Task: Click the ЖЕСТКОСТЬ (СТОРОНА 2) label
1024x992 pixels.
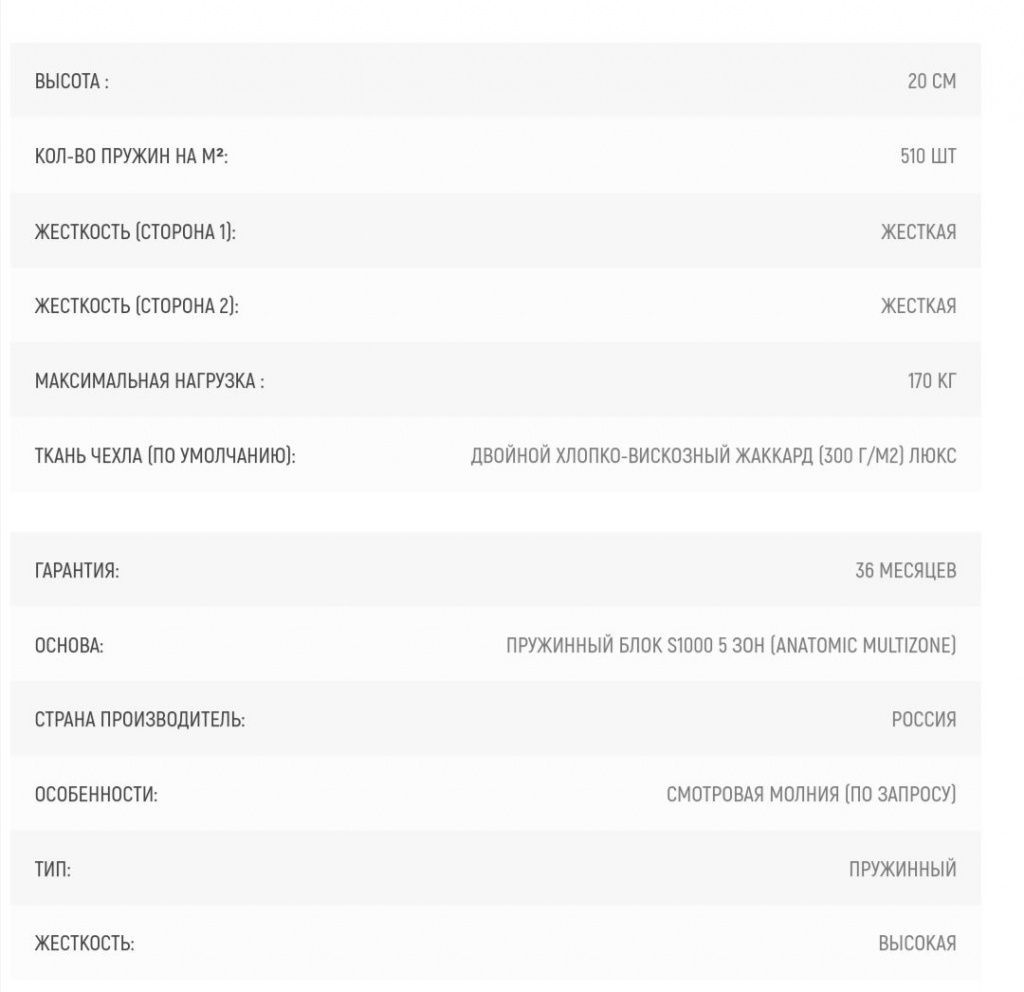Action: click(x=136, y=306)
